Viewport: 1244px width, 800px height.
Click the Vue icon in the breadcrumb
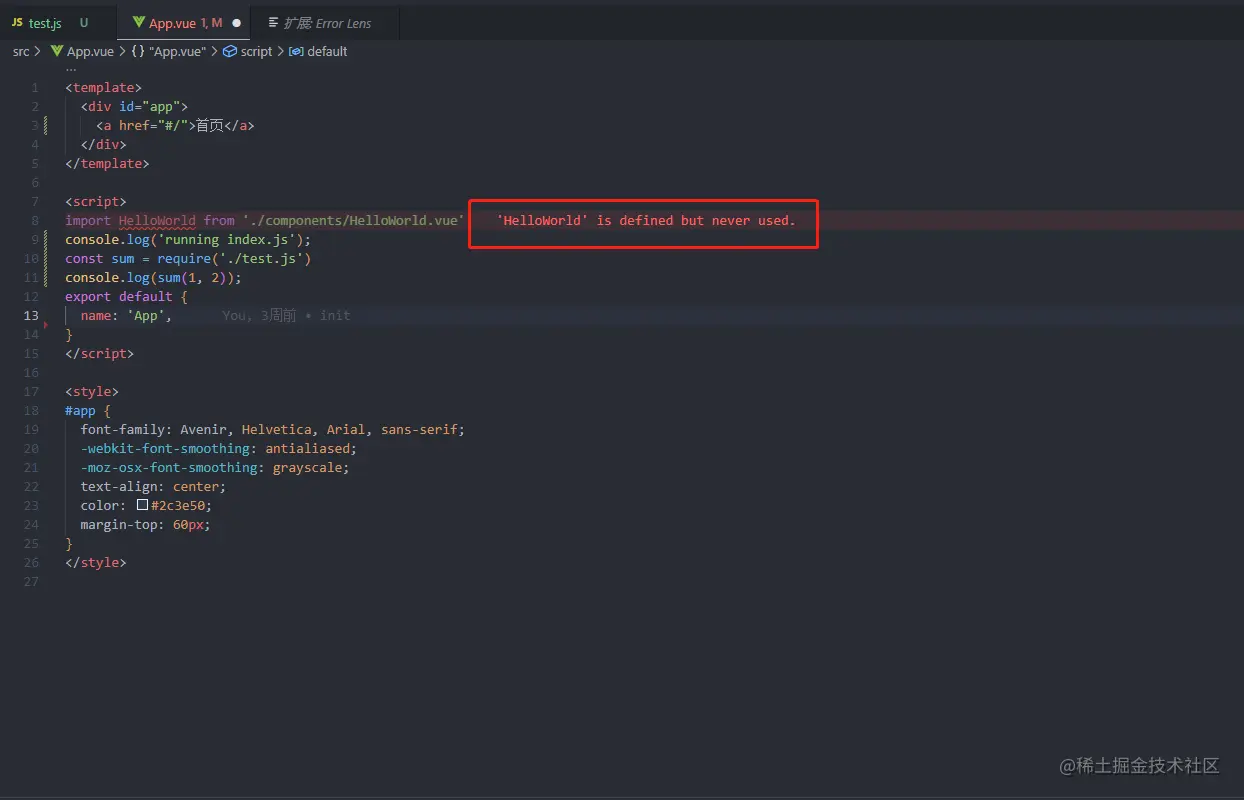tap(56, 51)
